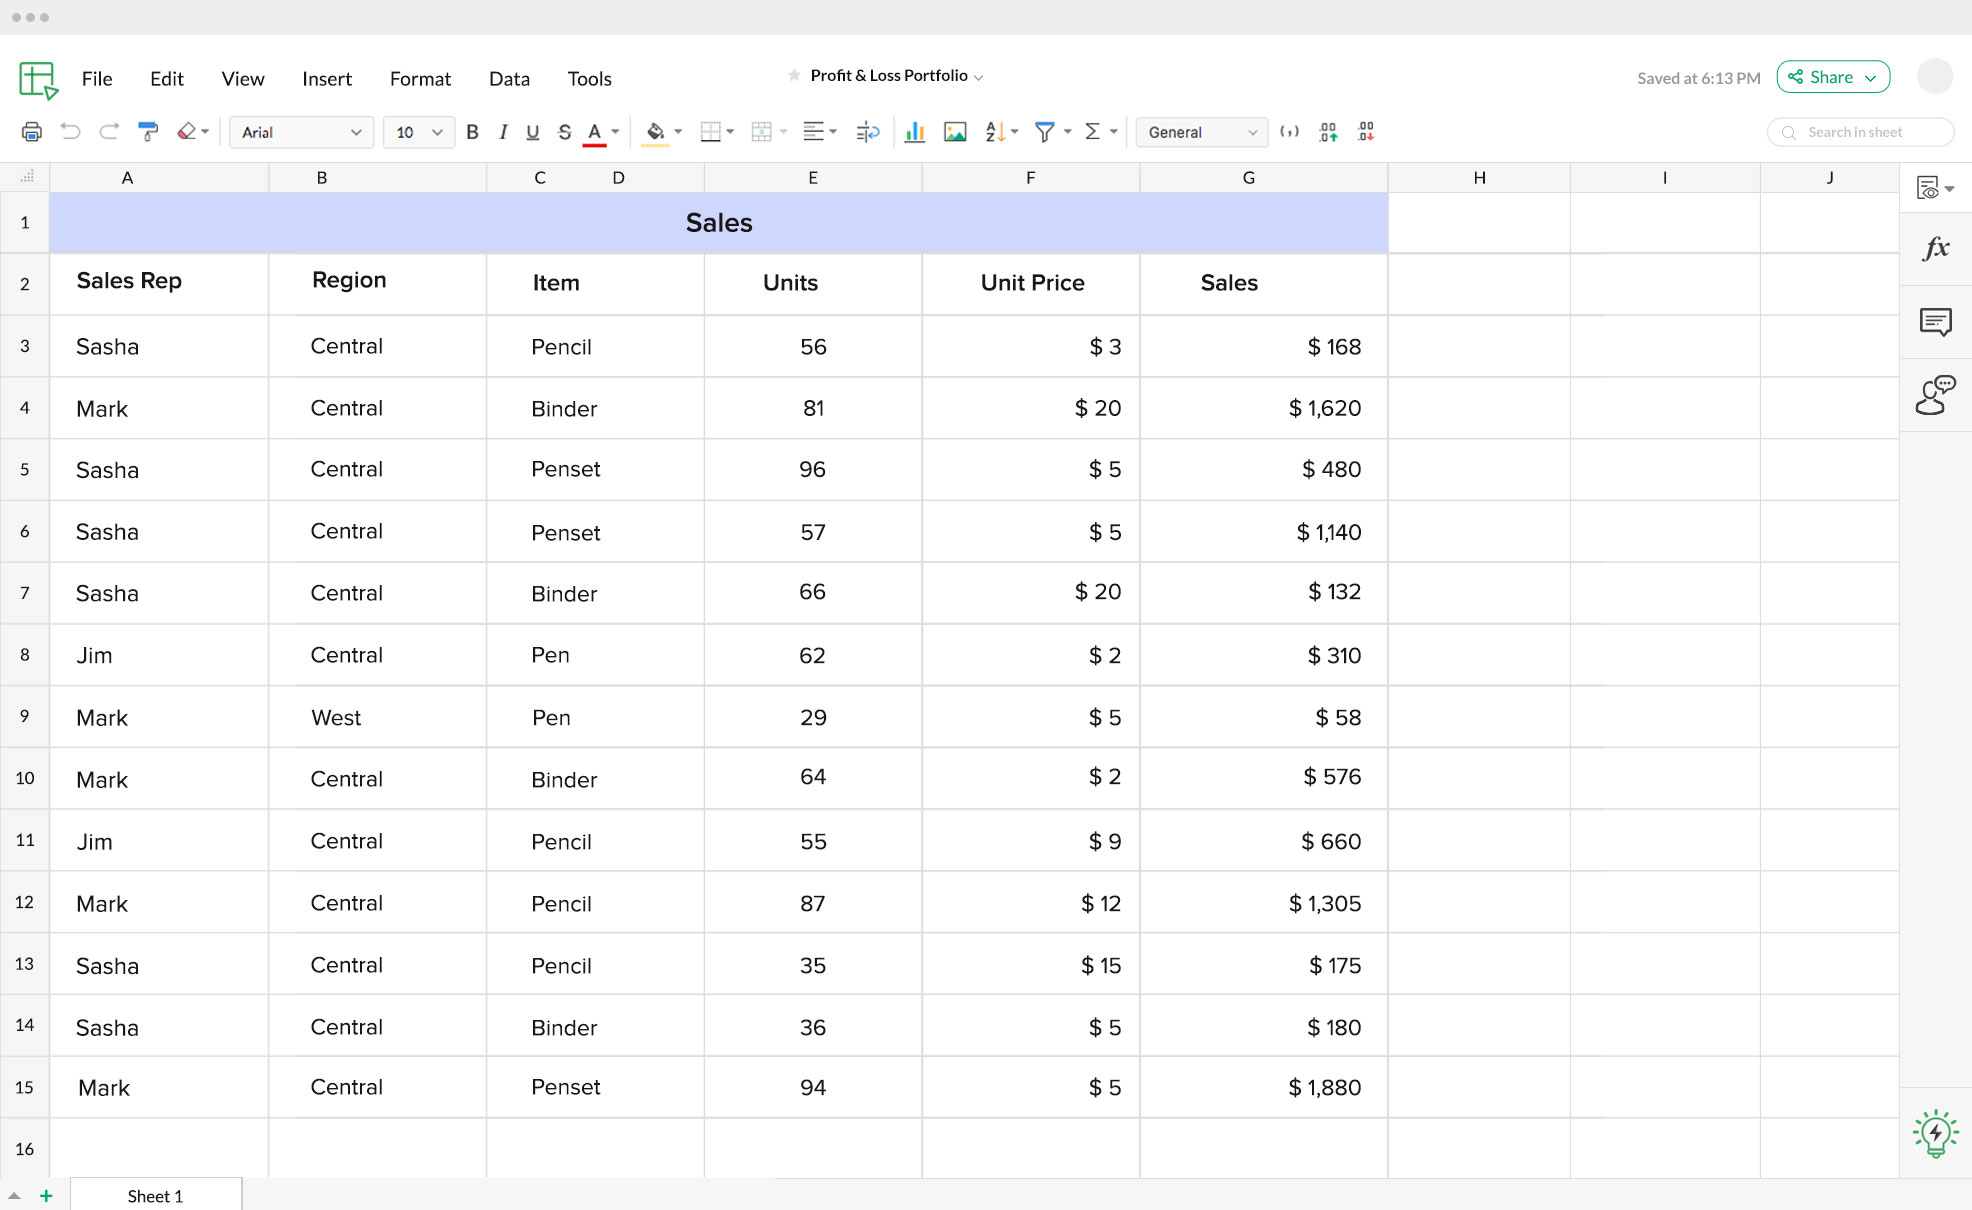Click the insert image icon

click(955, 132)
